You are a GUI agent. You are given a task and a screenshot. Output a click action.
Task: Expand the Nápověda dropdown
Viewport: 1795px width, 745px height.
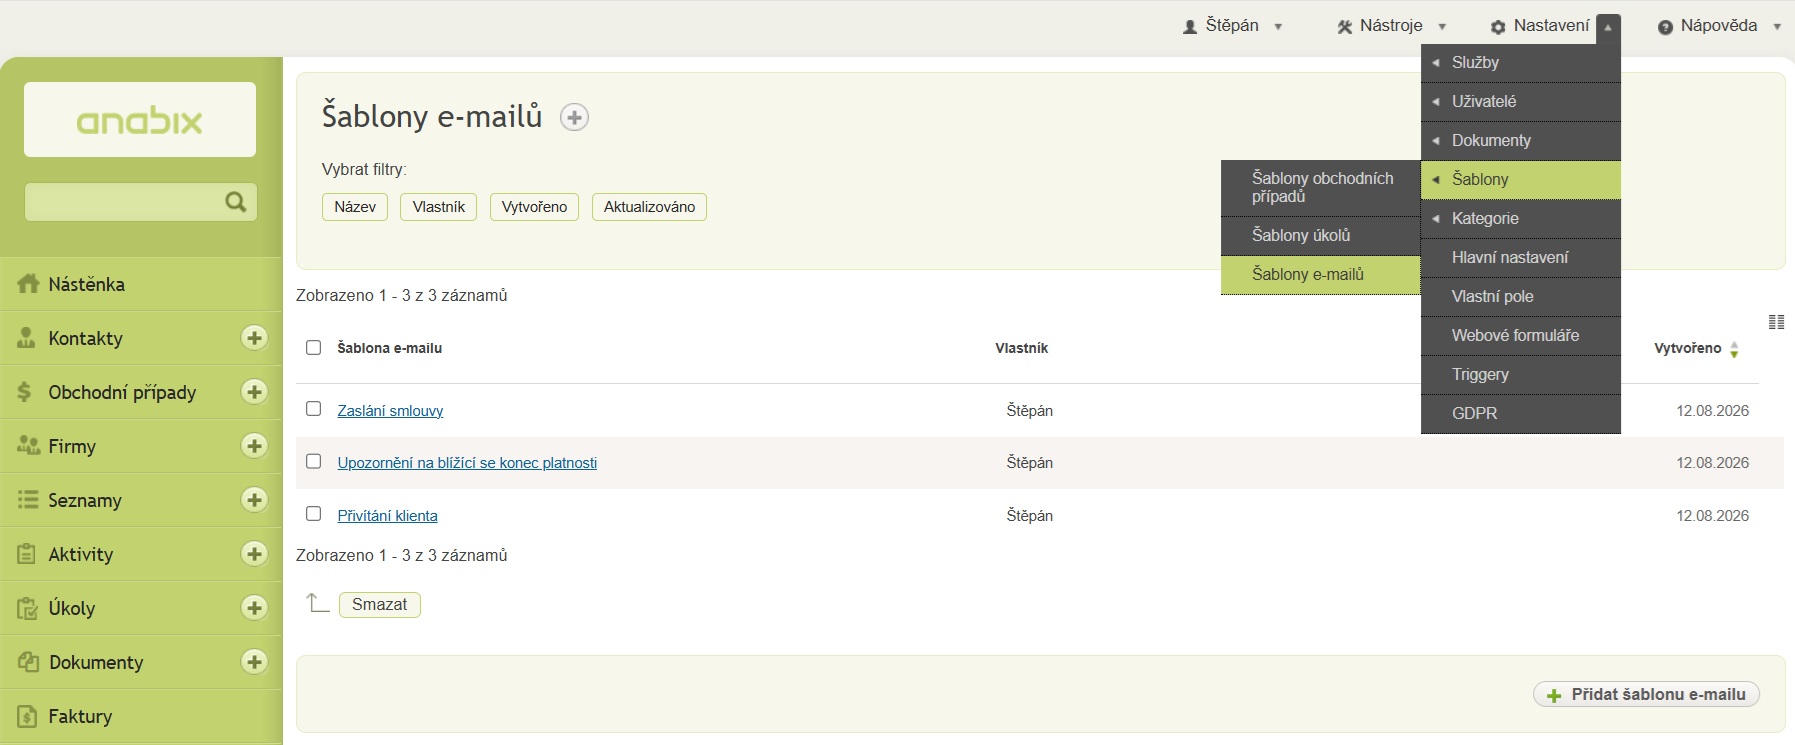(1719, 26)
